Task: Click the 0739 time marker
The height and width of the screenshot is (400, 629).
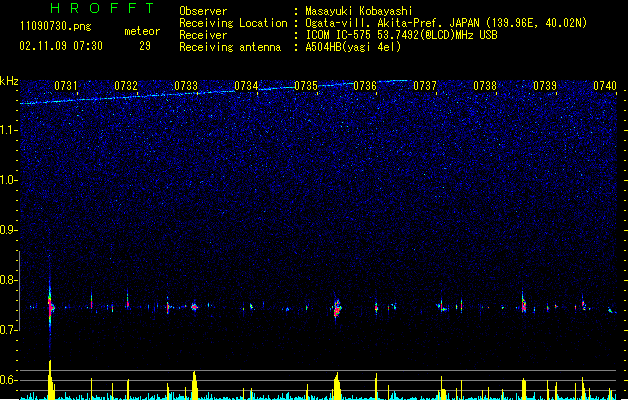Action: tap(545, 86)
